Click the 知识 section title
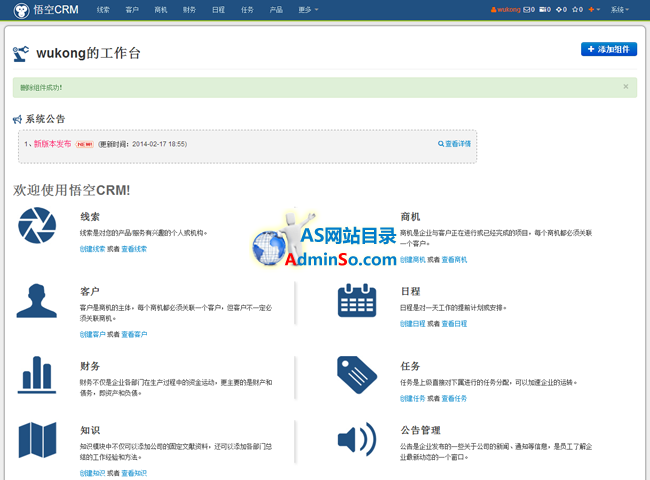The image size is (650, 480). click(x=90, y=430)
